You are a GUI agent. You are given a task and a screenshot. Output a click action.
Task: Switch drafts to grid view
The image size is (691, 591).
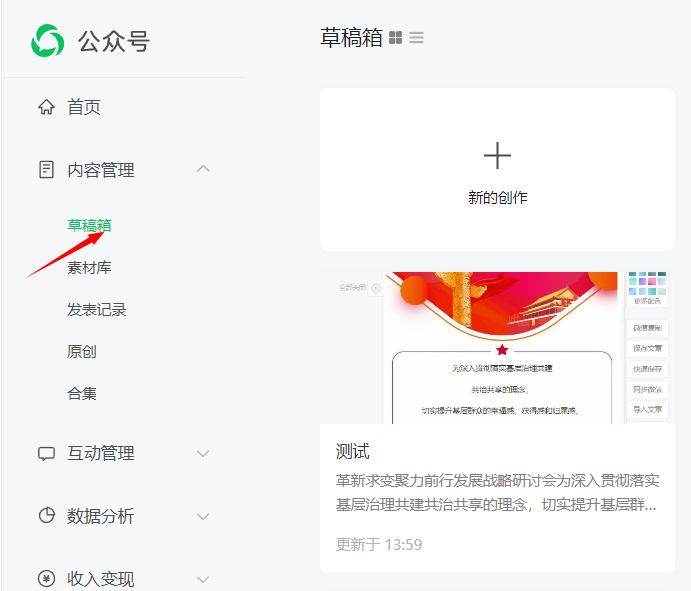396,38
